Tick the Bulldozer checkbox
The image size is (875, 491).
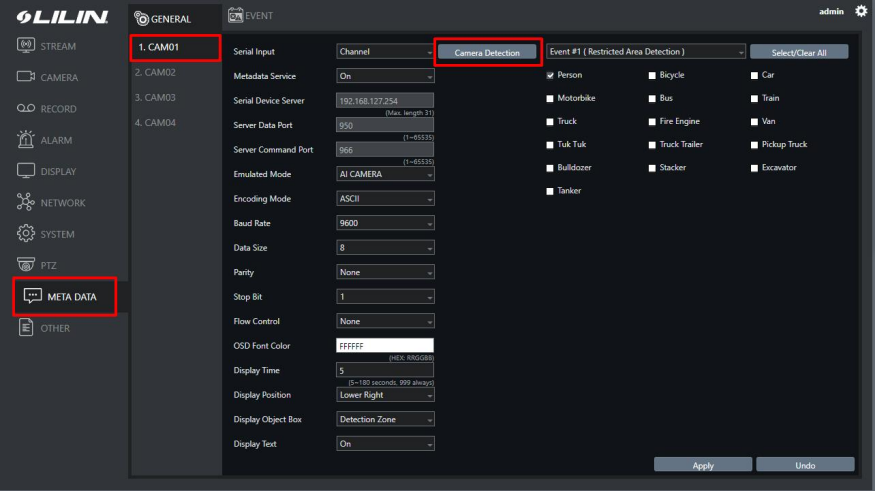point(550,168)
